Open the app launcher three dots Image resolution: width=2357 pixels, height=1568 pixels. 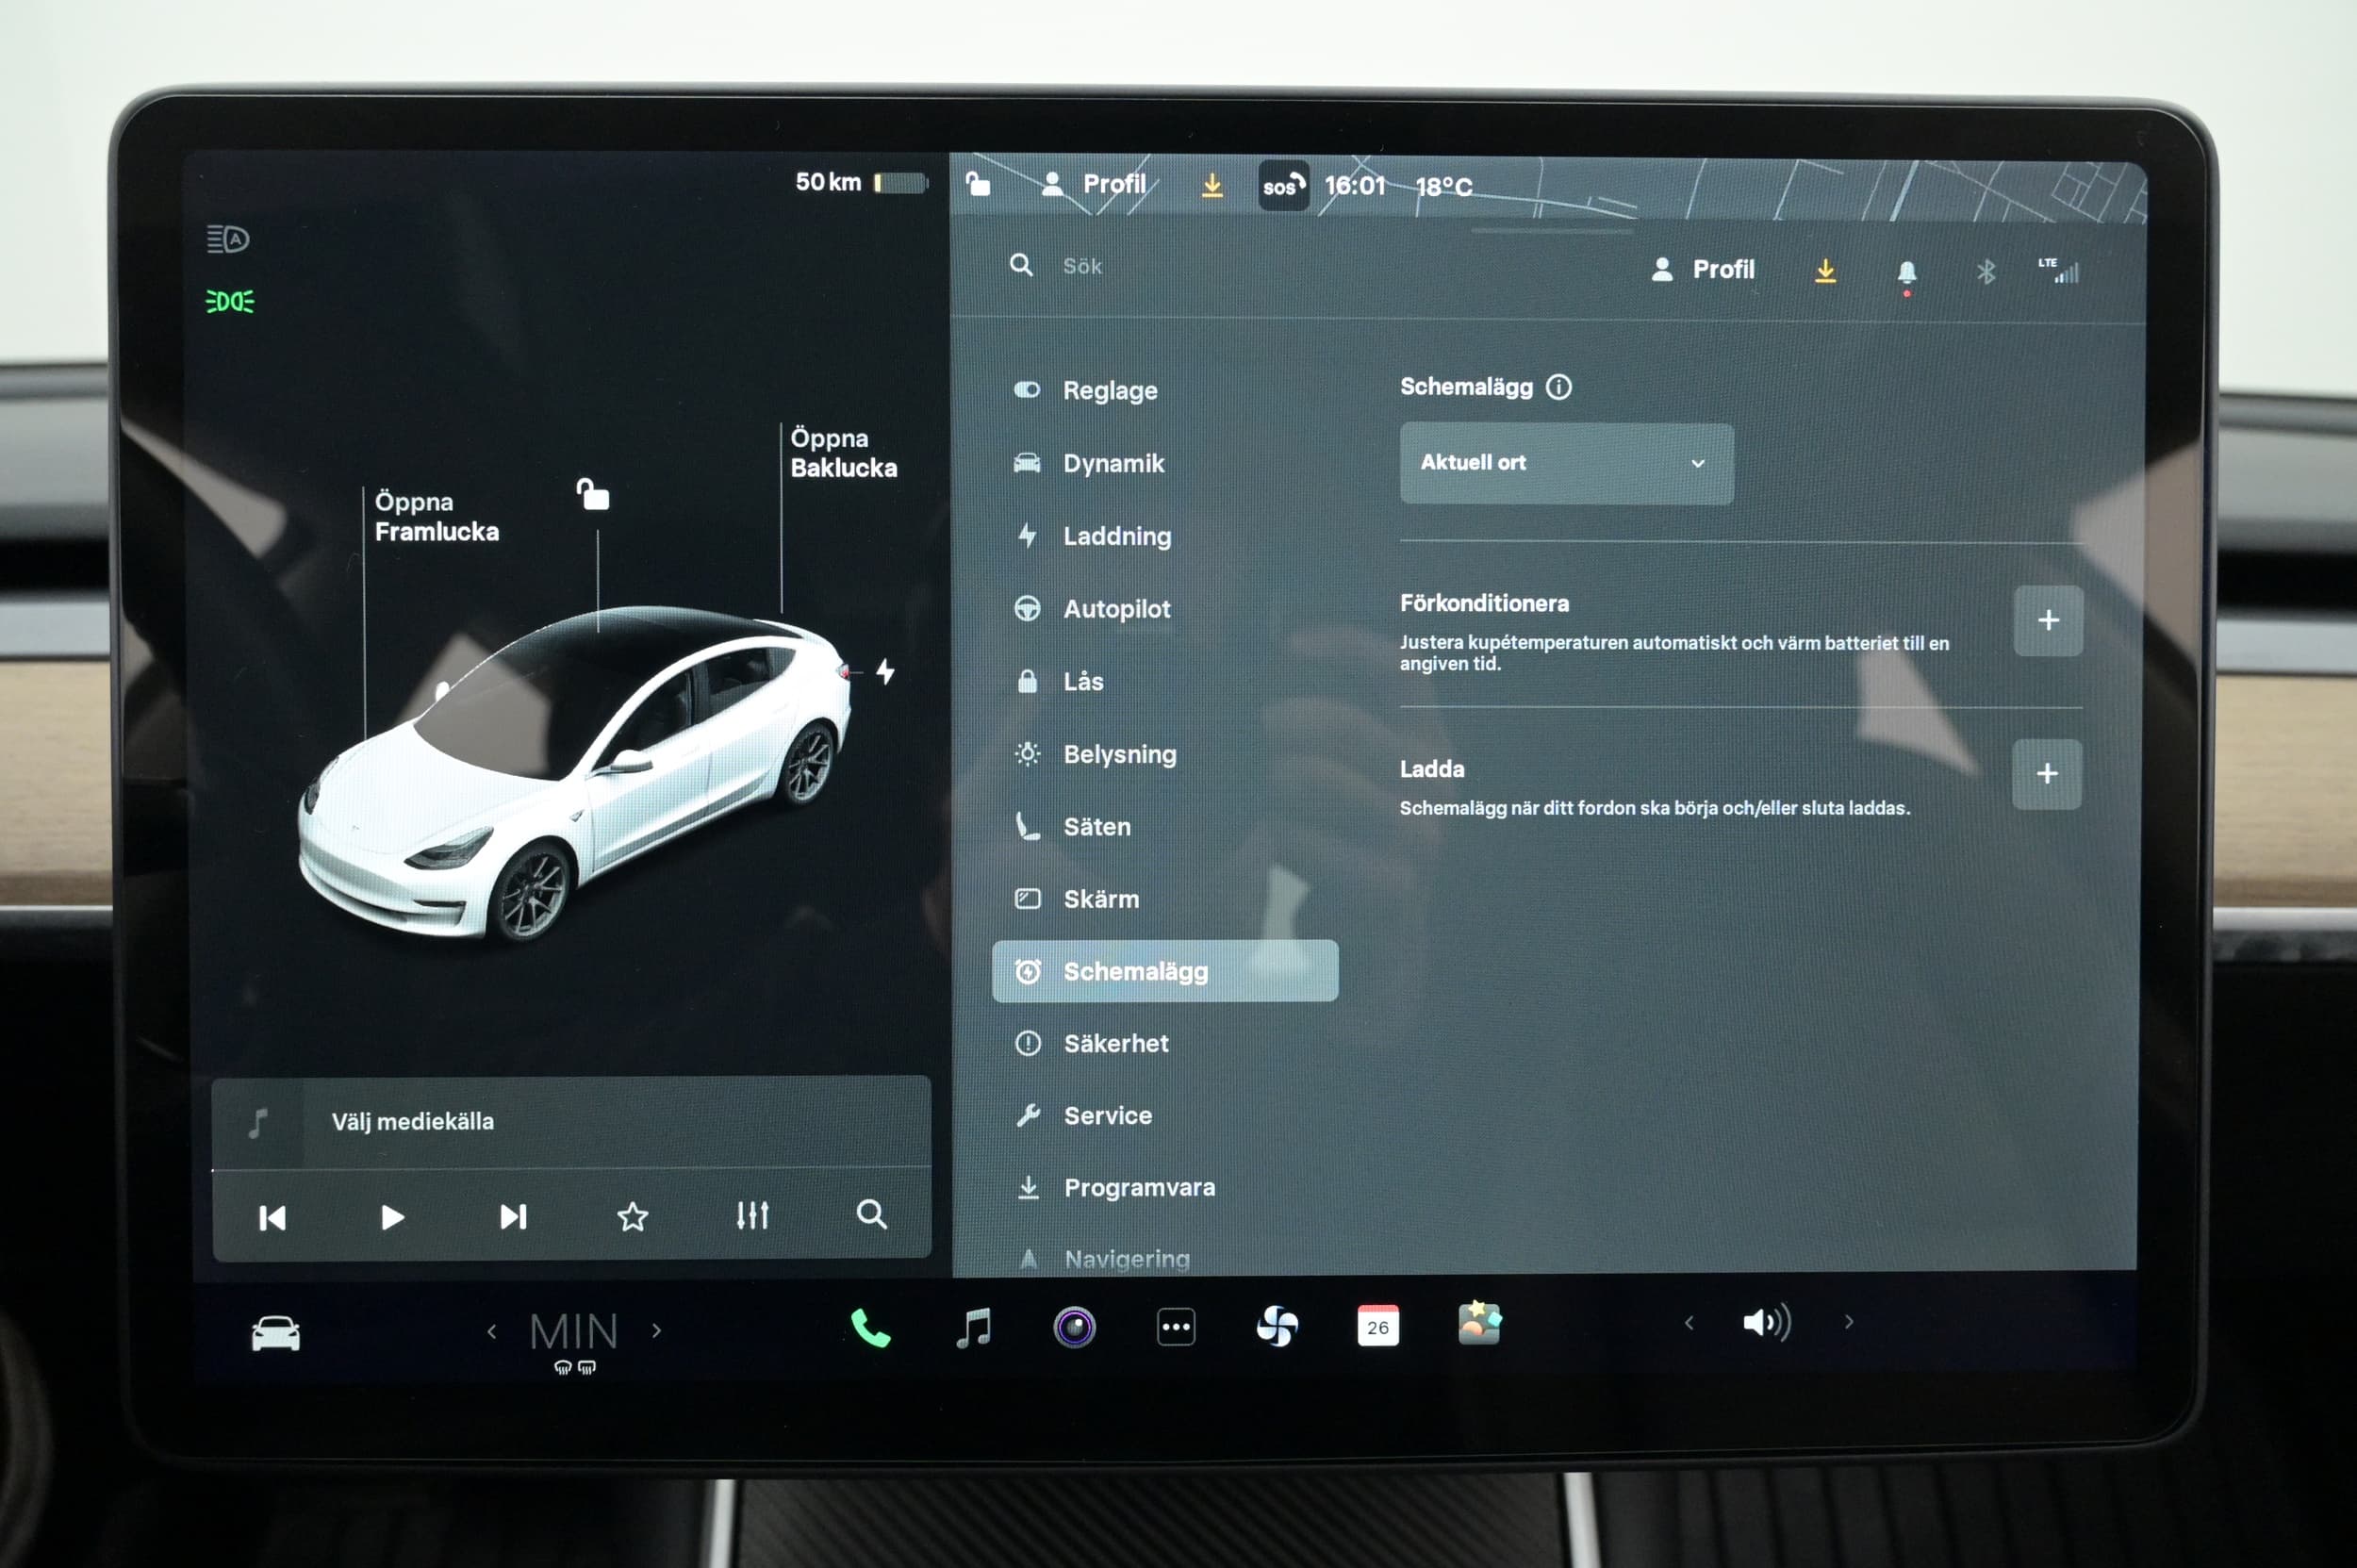tap(1175, 1328)
